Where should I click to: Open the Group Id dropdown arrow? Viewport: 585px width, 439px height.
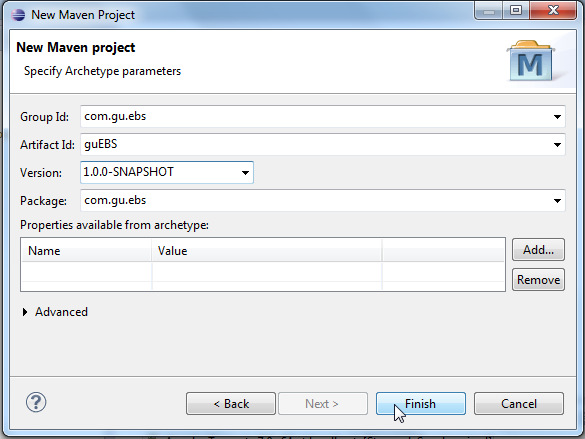tap(557, 117)
